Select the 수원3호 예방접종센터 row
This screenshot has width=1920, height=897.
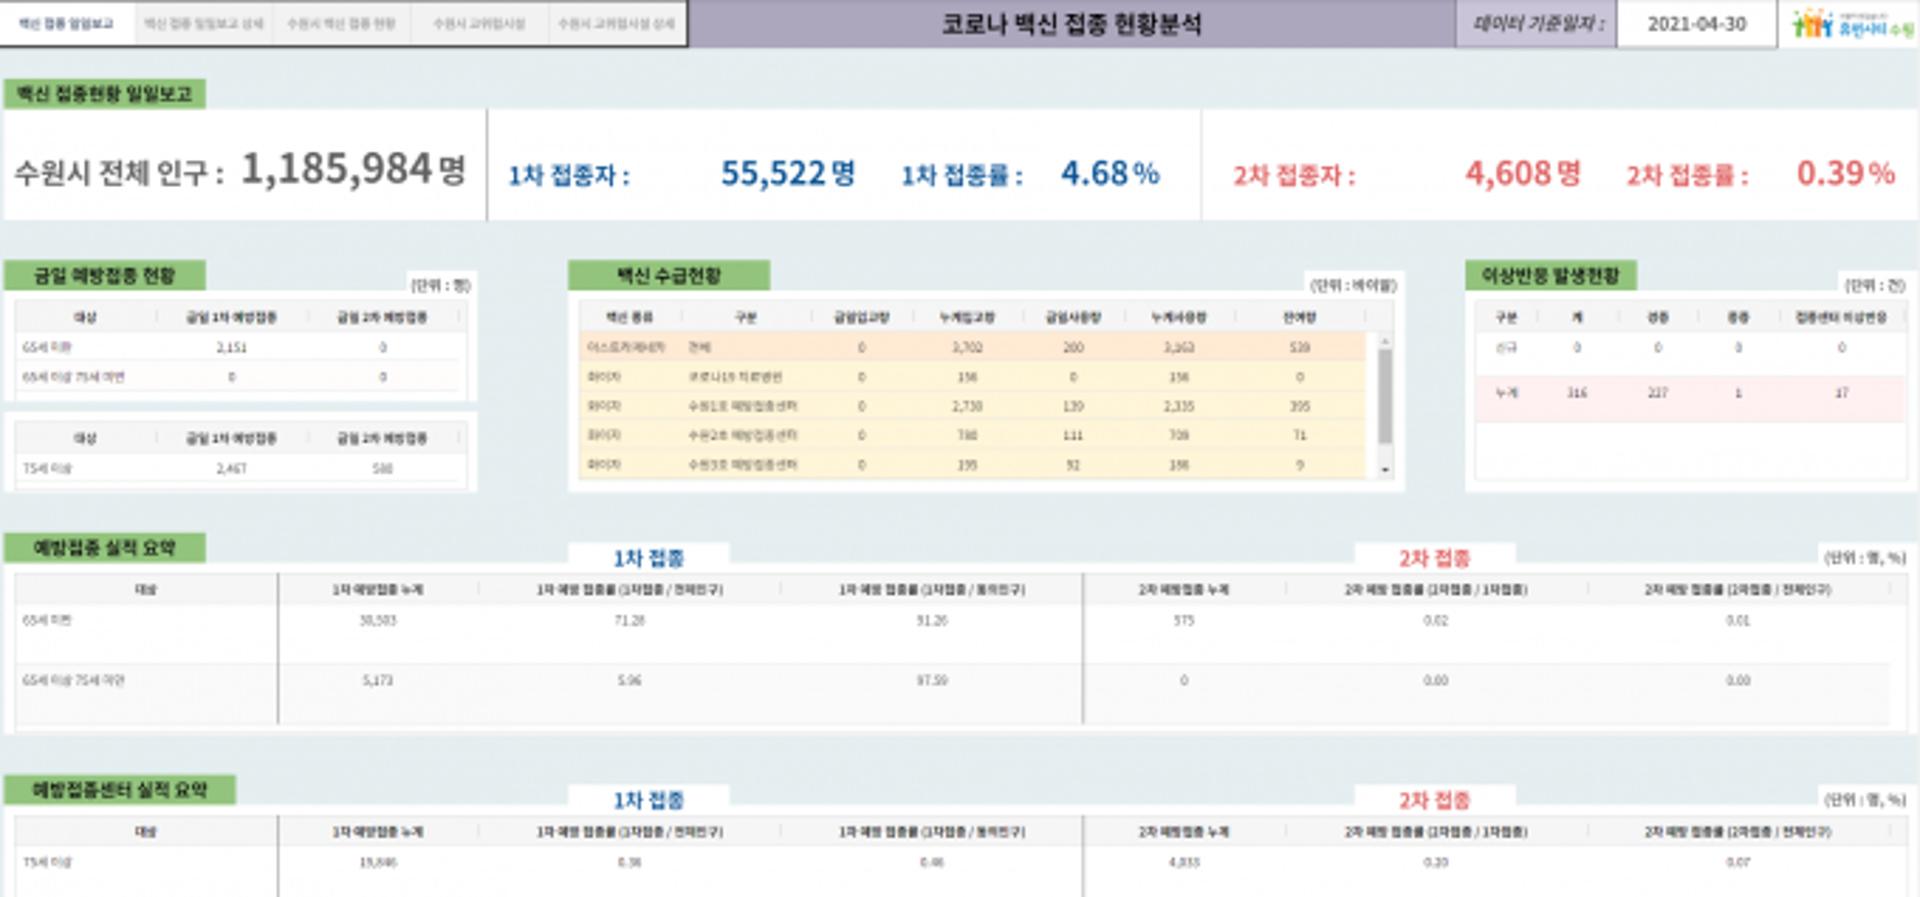pos(973,464)
